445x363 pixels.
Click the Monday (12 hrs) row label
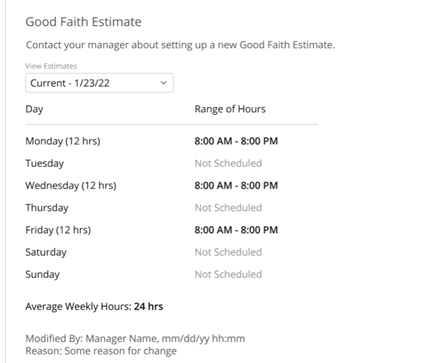coord(63,141)
